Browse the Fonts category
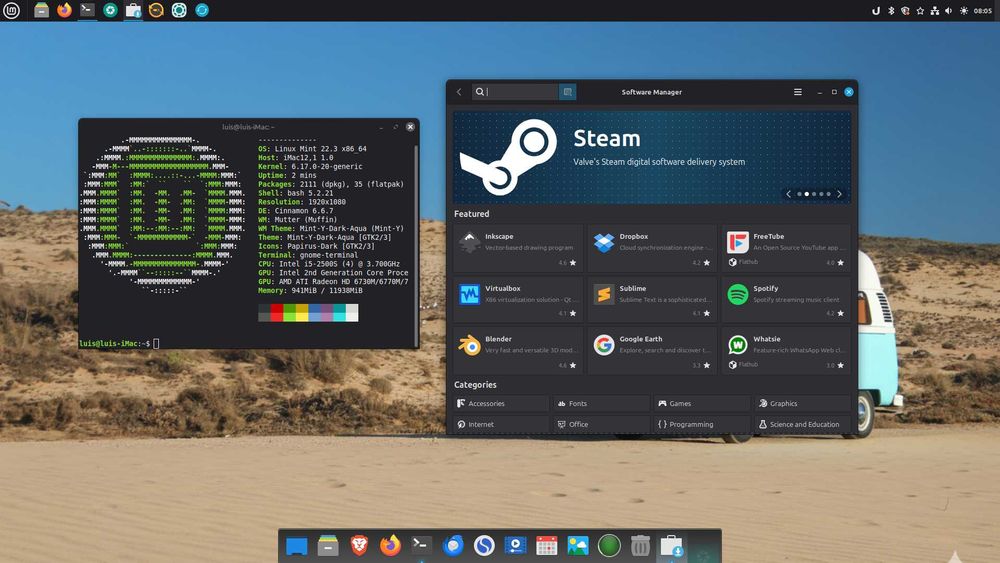 (601, 404)
